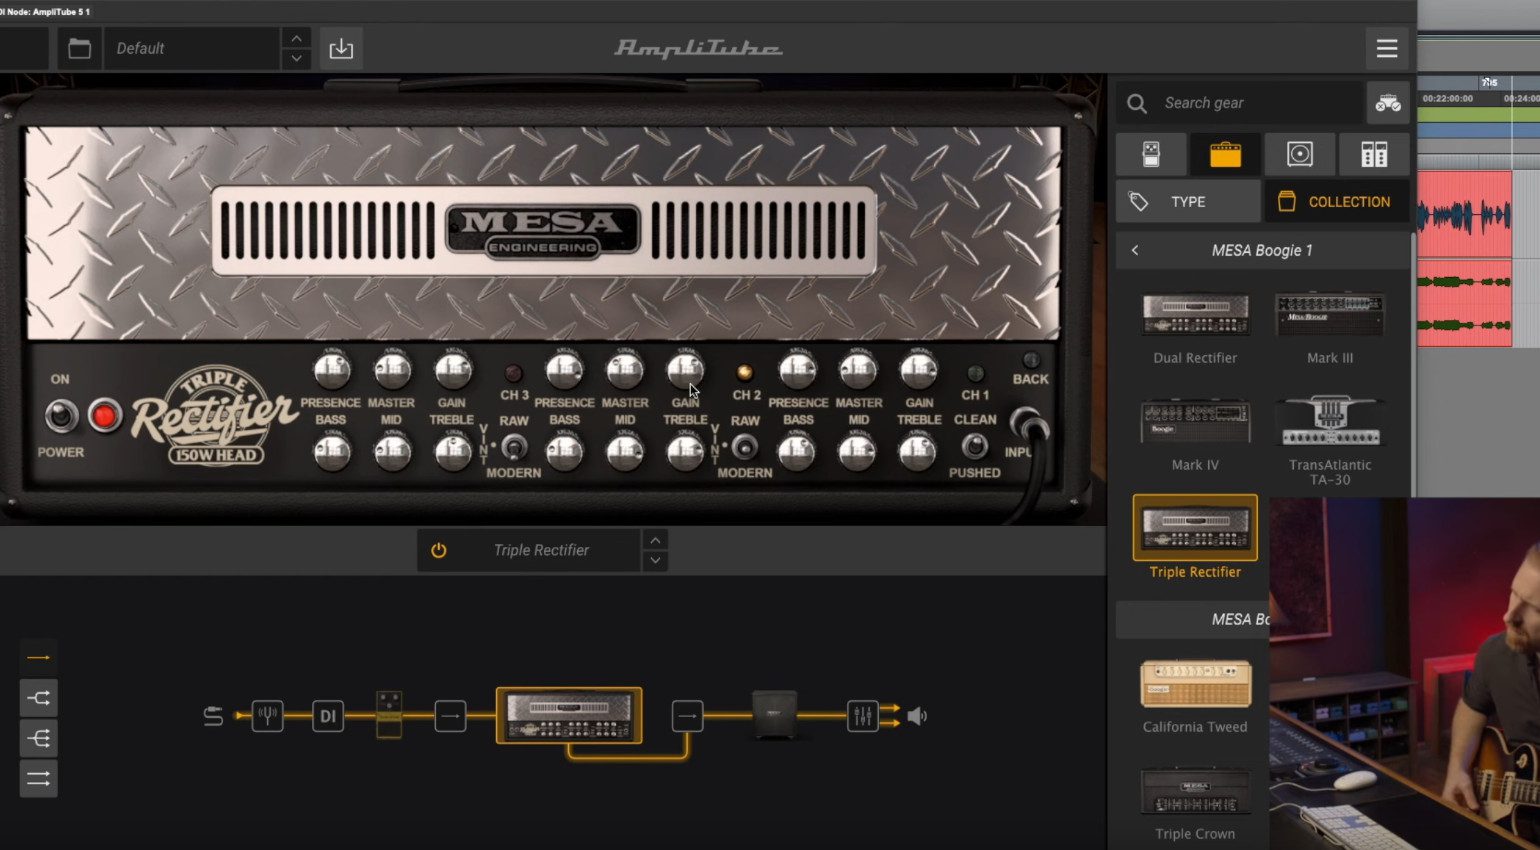Choose the dual parallel routing layout

click(x=39, y=778)
